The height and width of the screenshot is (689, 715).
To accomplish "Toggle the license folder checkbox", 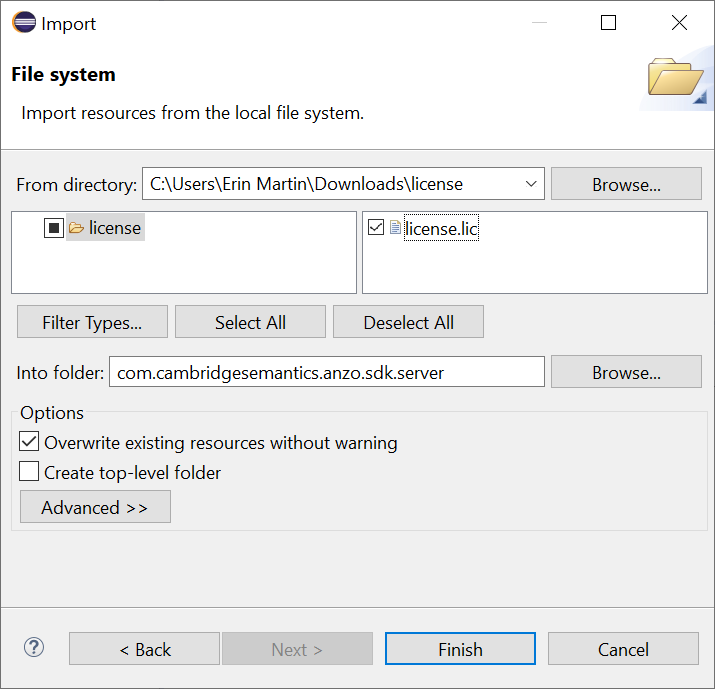I will (x=54, y=228).
